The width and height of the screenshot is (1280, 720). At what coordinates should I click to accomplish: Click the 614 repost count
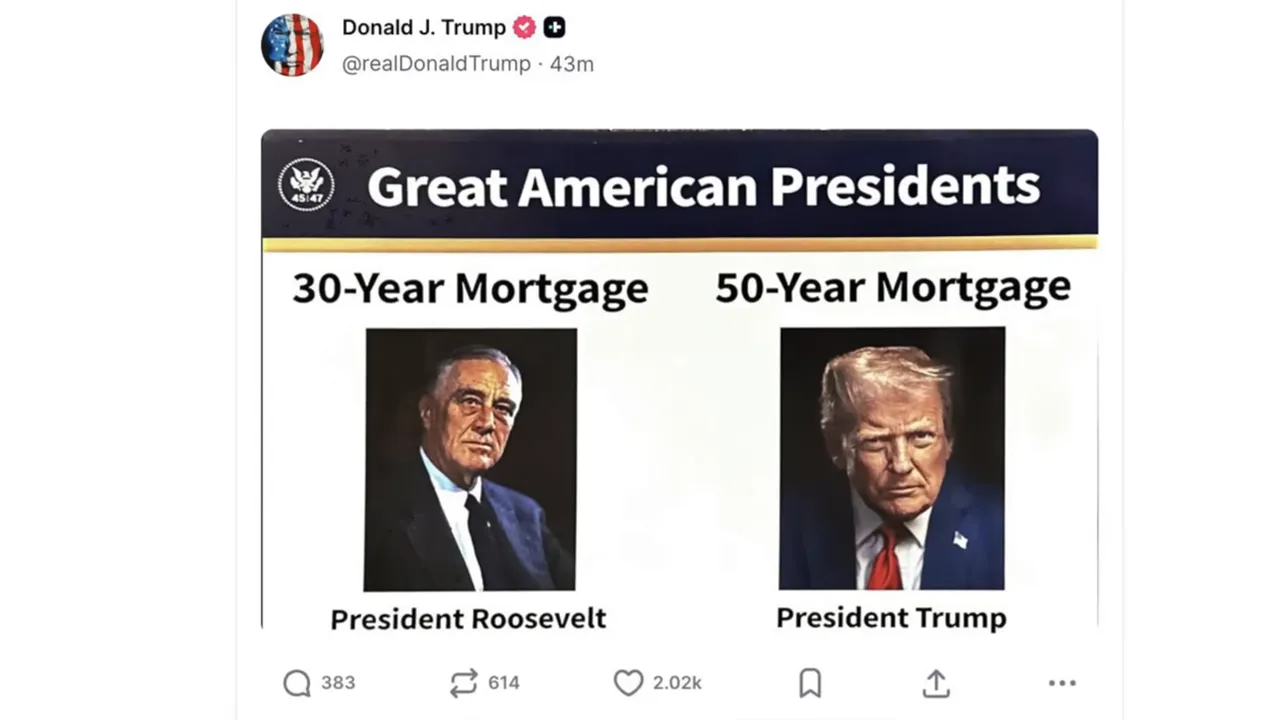pos(505,683)
